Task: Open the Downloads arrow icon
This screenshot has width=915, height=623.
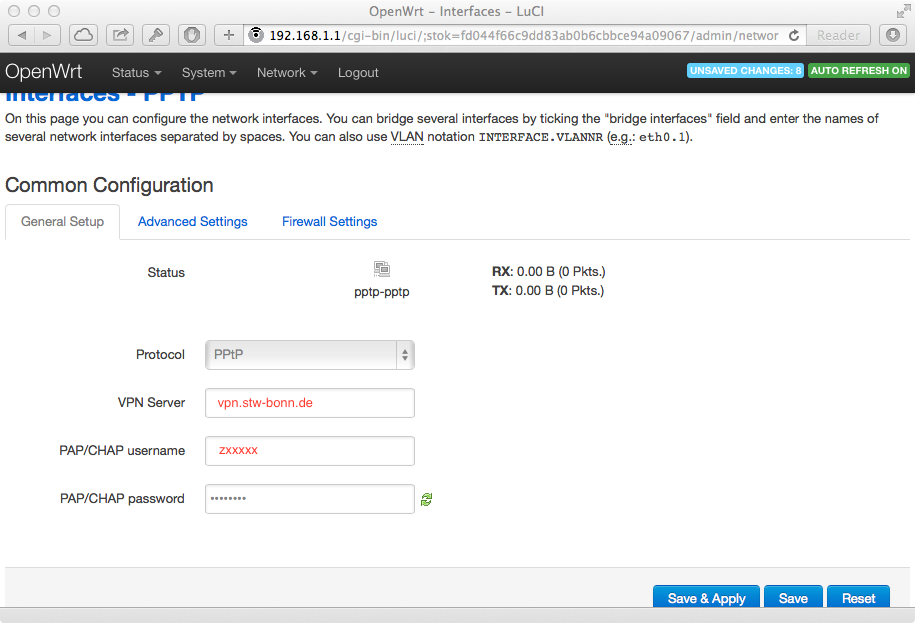Action: click(893, 36)
